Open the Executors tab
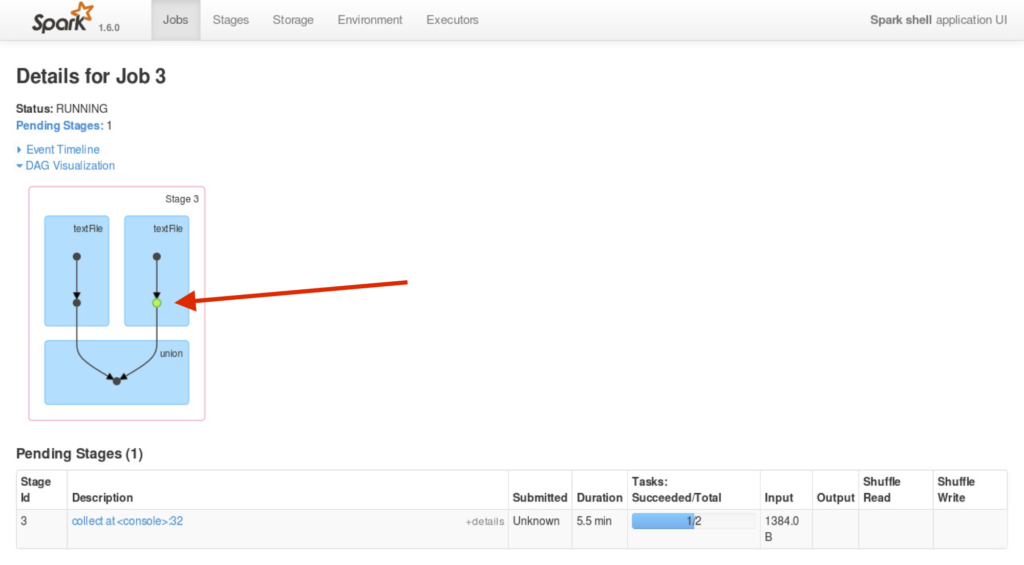 [452, 20]
